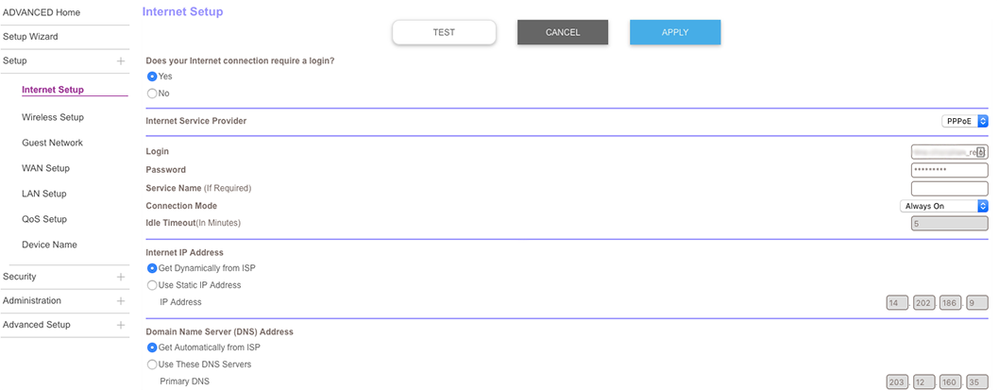Click the TEST button

pos(444,32)
